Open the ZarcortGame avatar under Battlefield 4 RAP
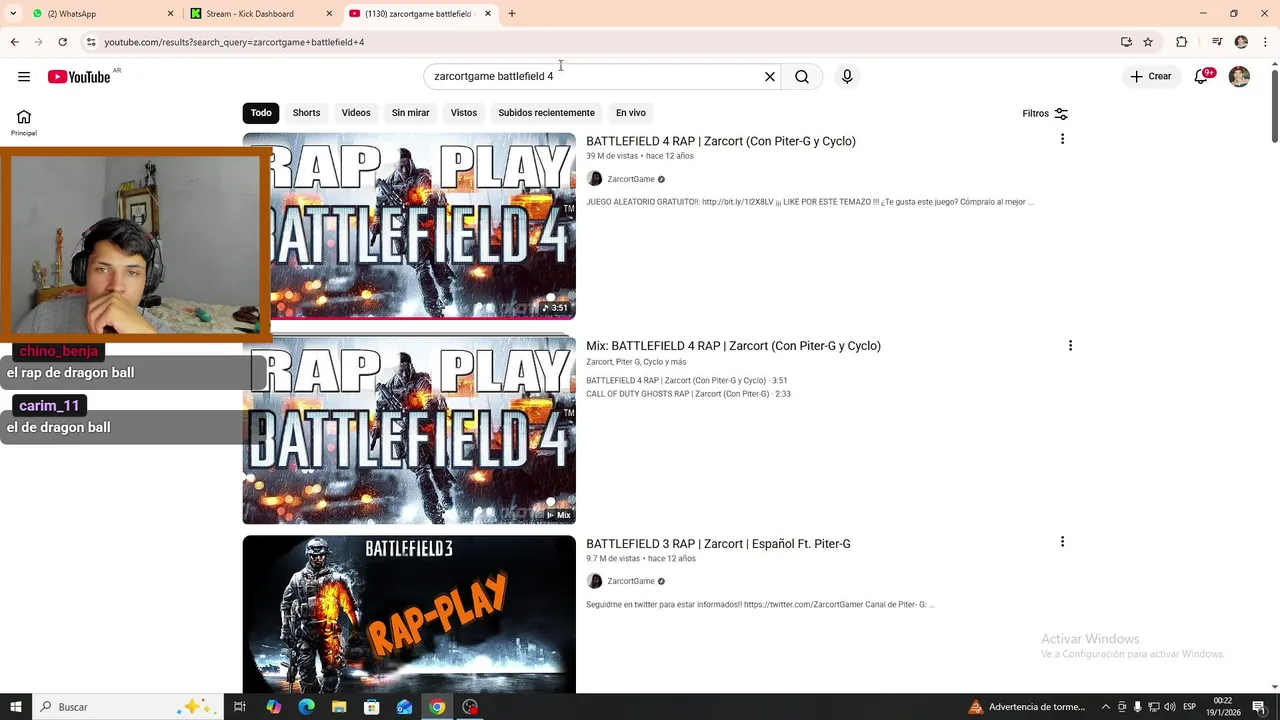Viewport: 1280px width, 720px height. (x=594, y=179)
